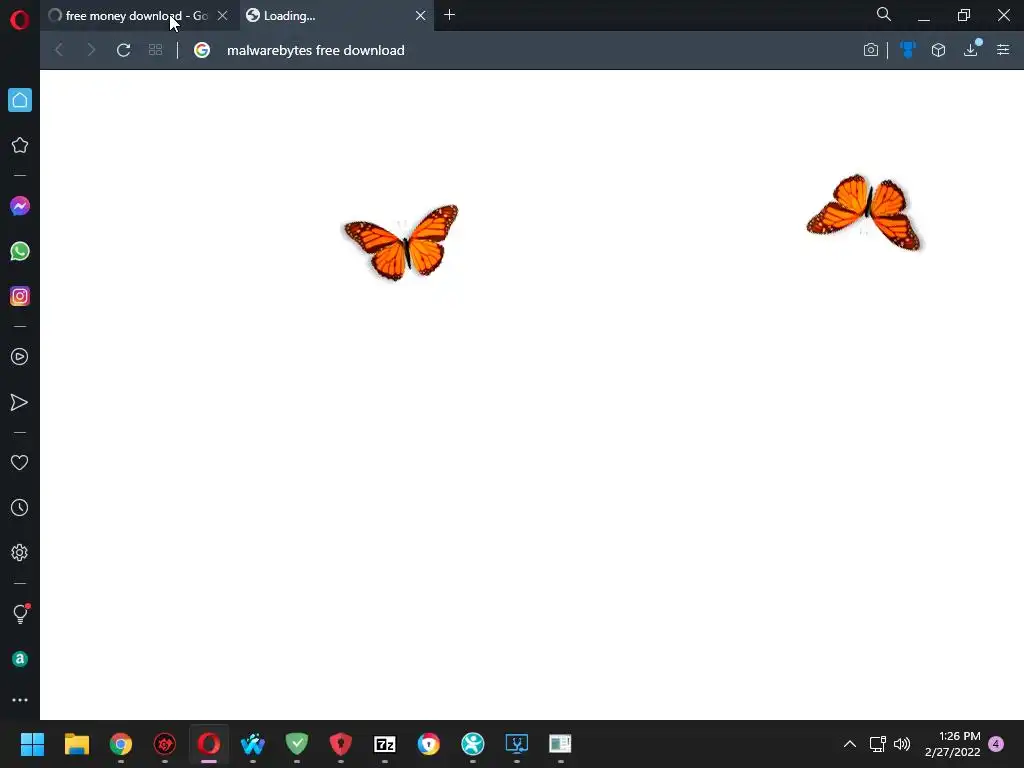
Task: Take a snapshot with the camera icon
Action: (x=871, y=50)
